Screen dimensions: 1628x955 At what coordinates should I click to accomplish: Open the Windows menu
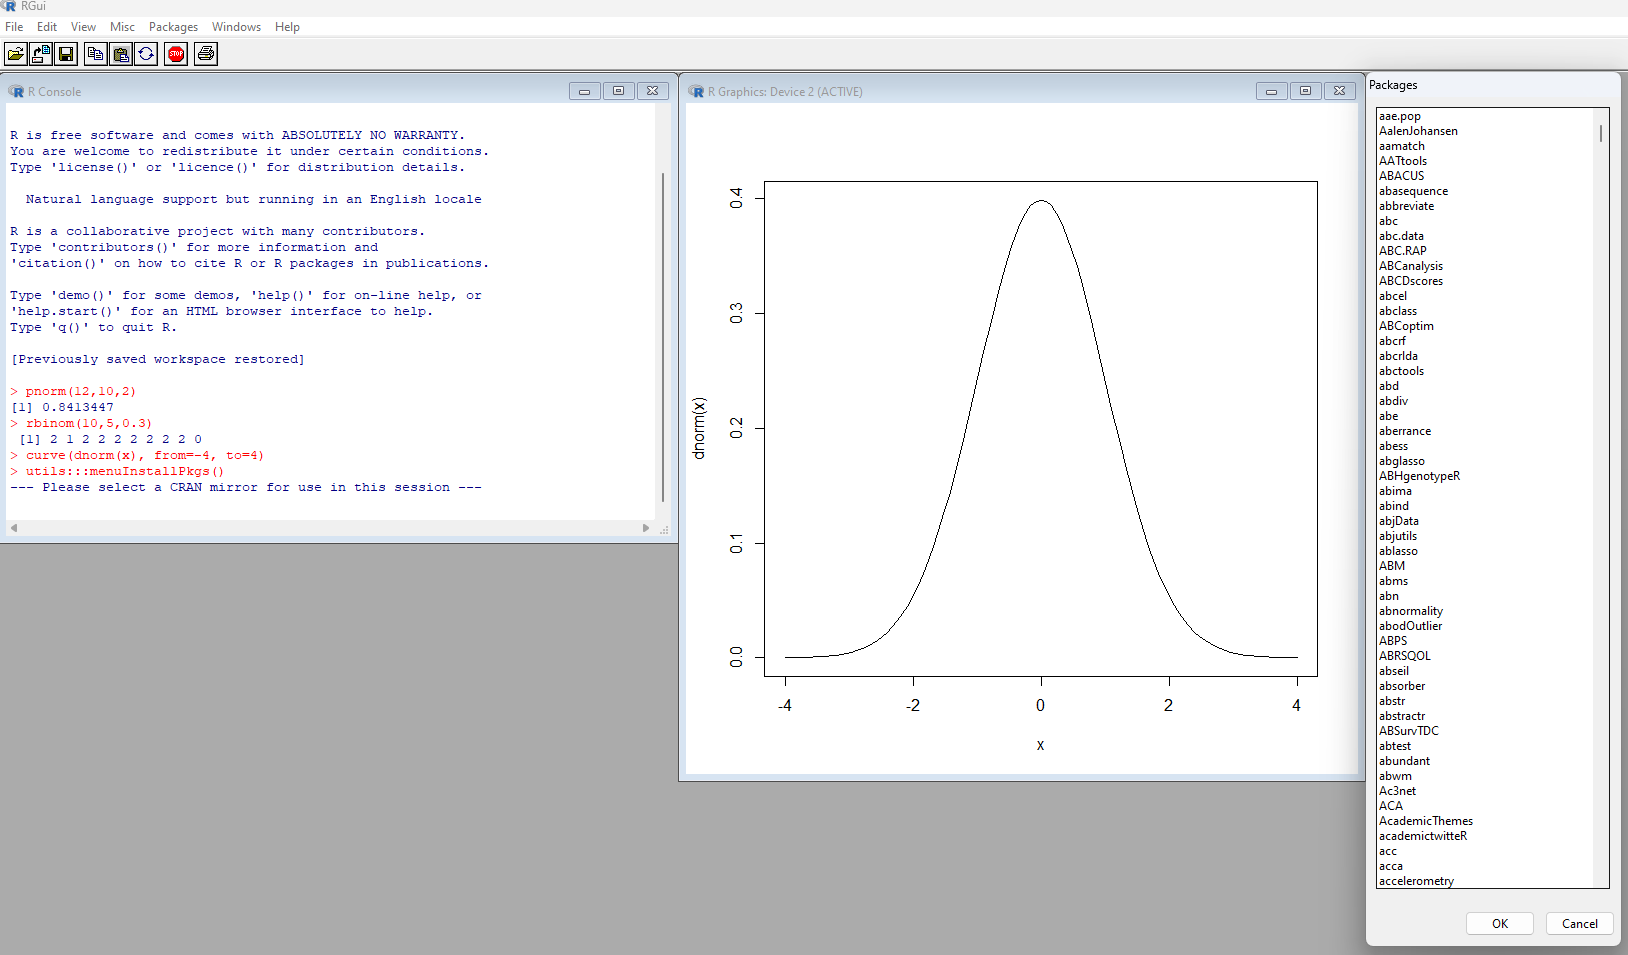(236, 27)
